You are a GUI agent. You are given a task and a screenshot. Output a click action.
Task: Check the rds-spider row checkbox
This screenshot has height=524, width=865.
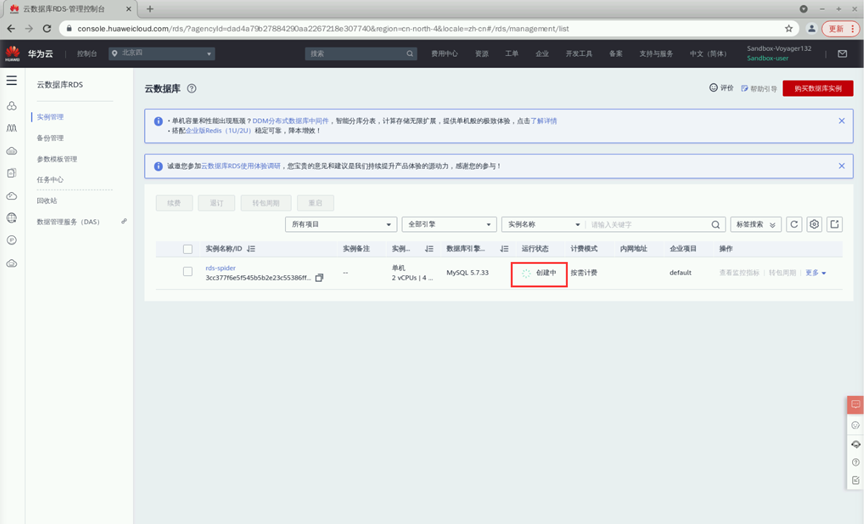[188, 271]
